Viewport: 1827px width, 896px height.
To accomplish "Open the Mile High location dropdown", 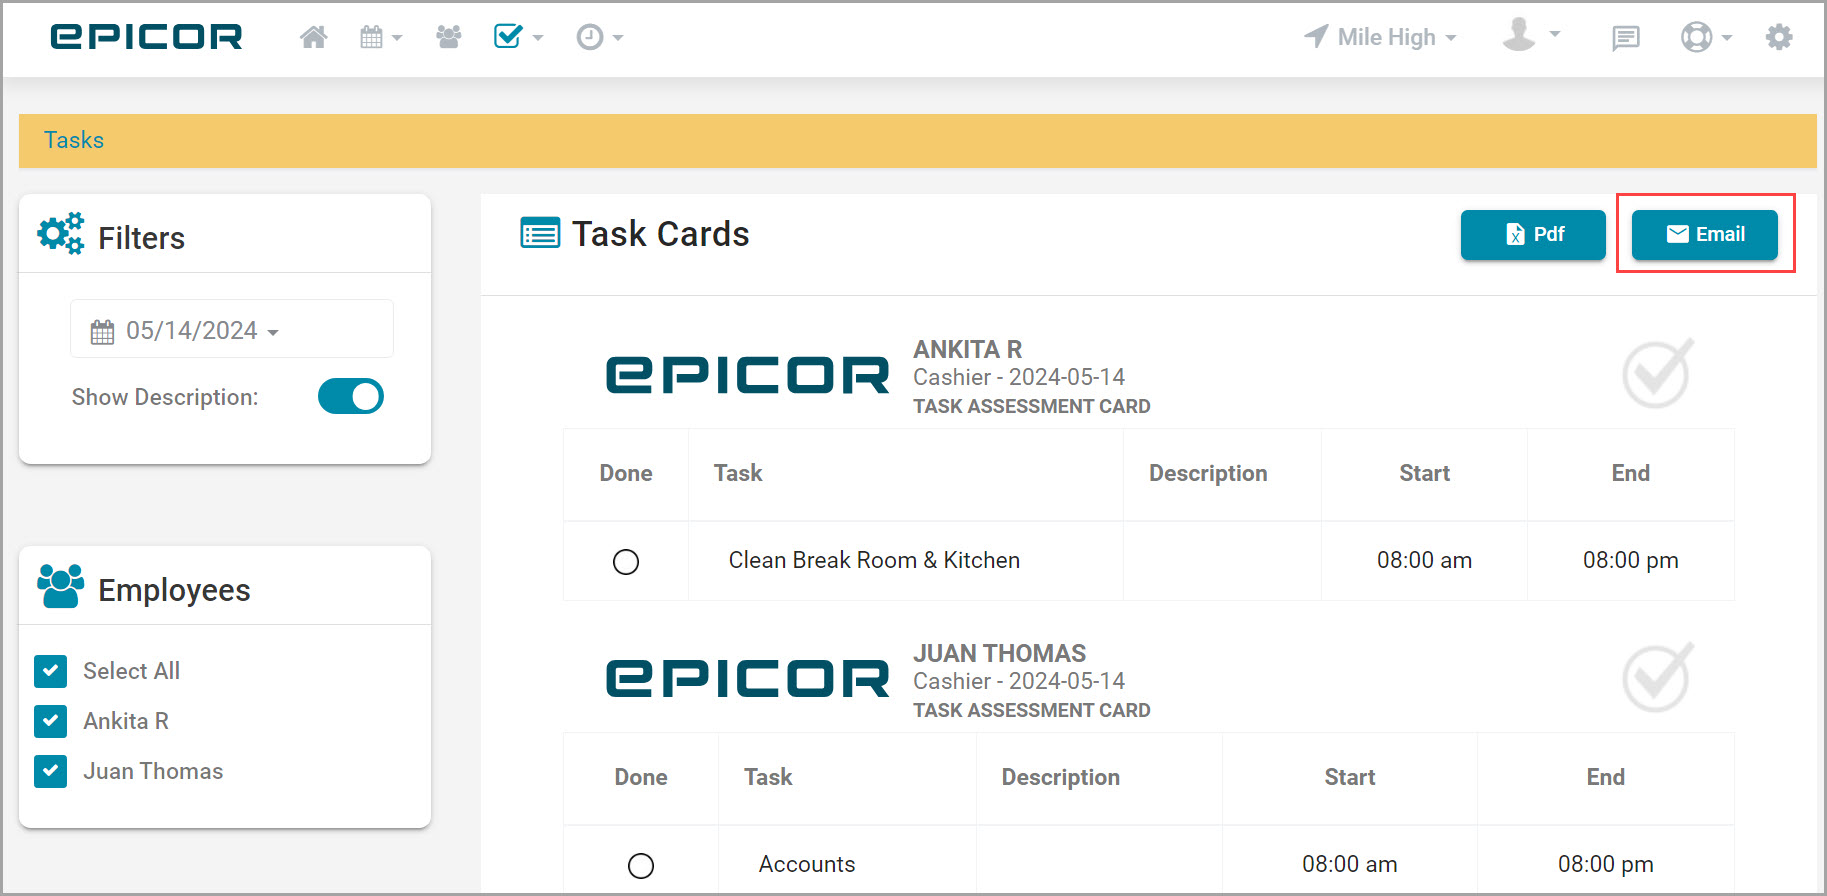I will click(x=1380, y=37).
